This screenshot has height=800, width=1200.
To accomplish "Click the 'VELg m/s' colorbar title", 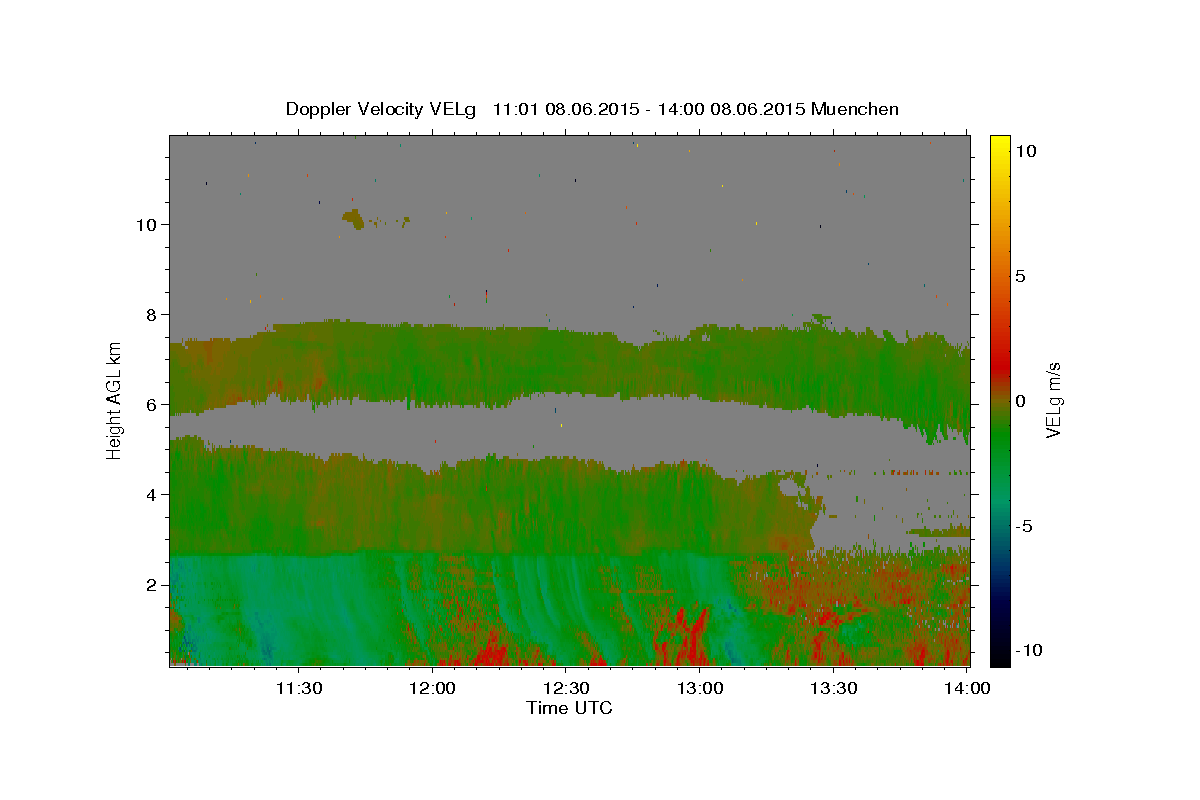I will [x=1054, y=400].
